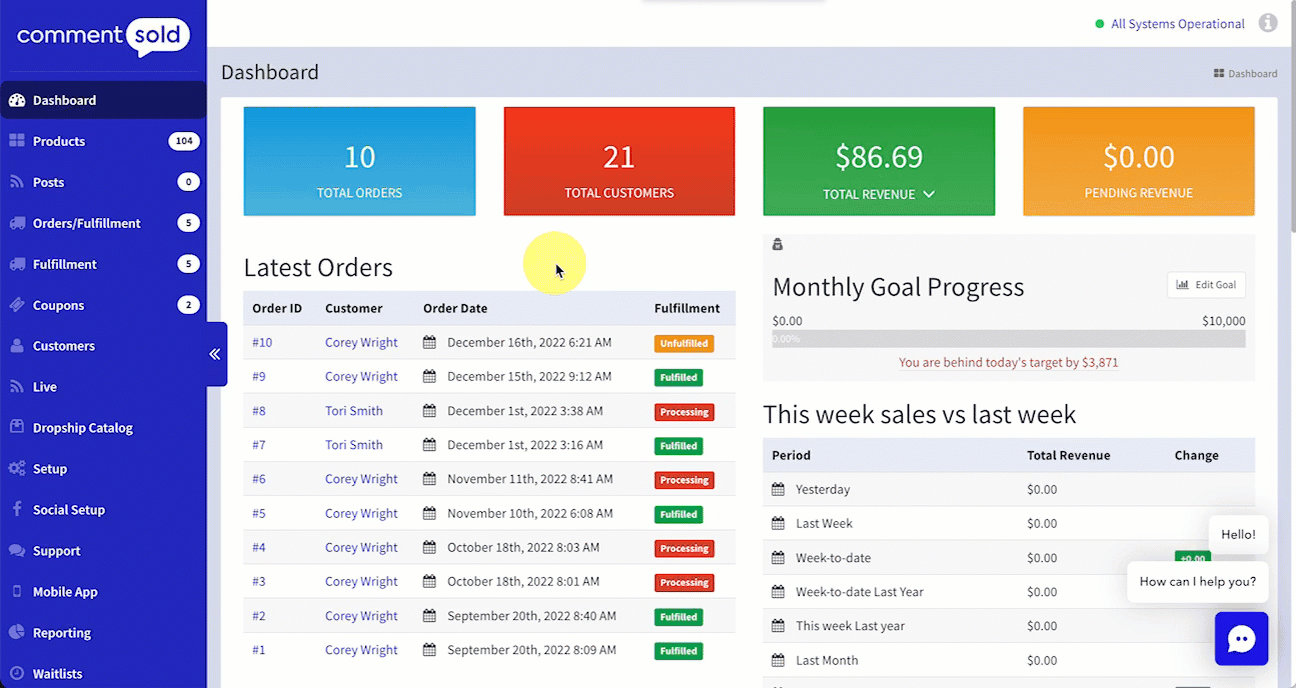This screenshot has width=1296, height=688.
Task: Open order #10 link
Action: coord(262,343)
